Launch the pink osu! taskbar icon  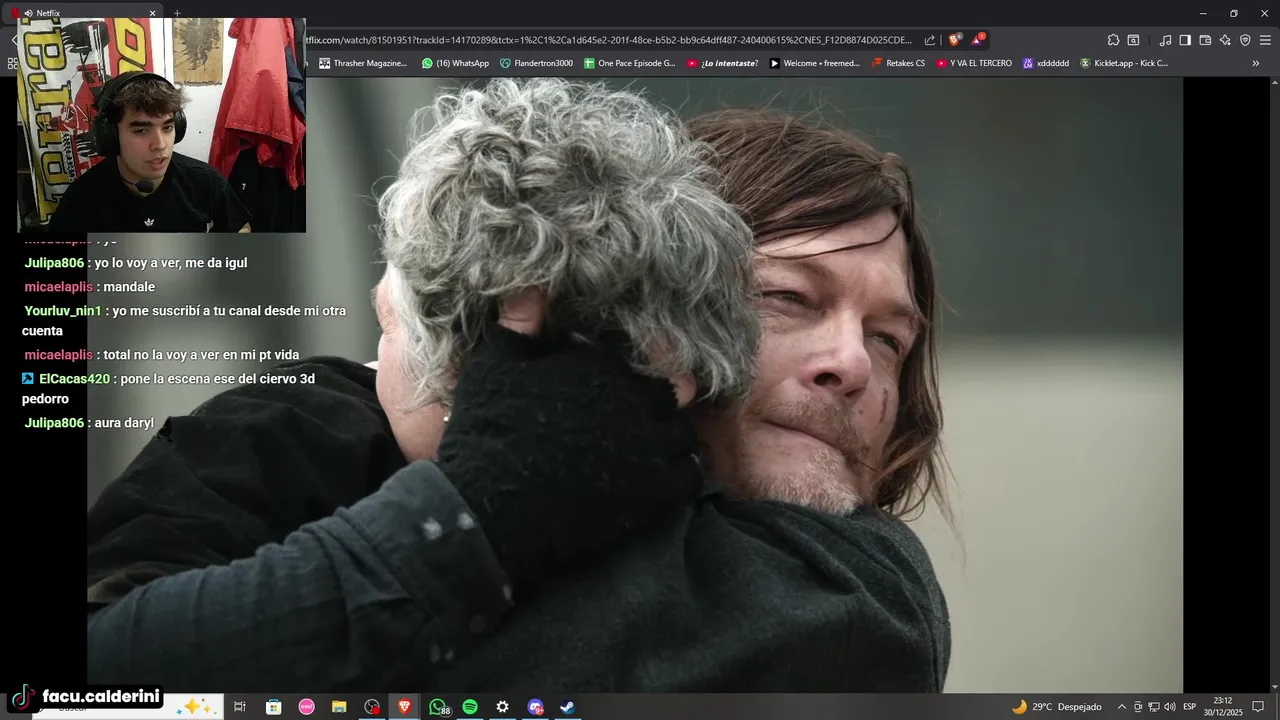(306, 707)
